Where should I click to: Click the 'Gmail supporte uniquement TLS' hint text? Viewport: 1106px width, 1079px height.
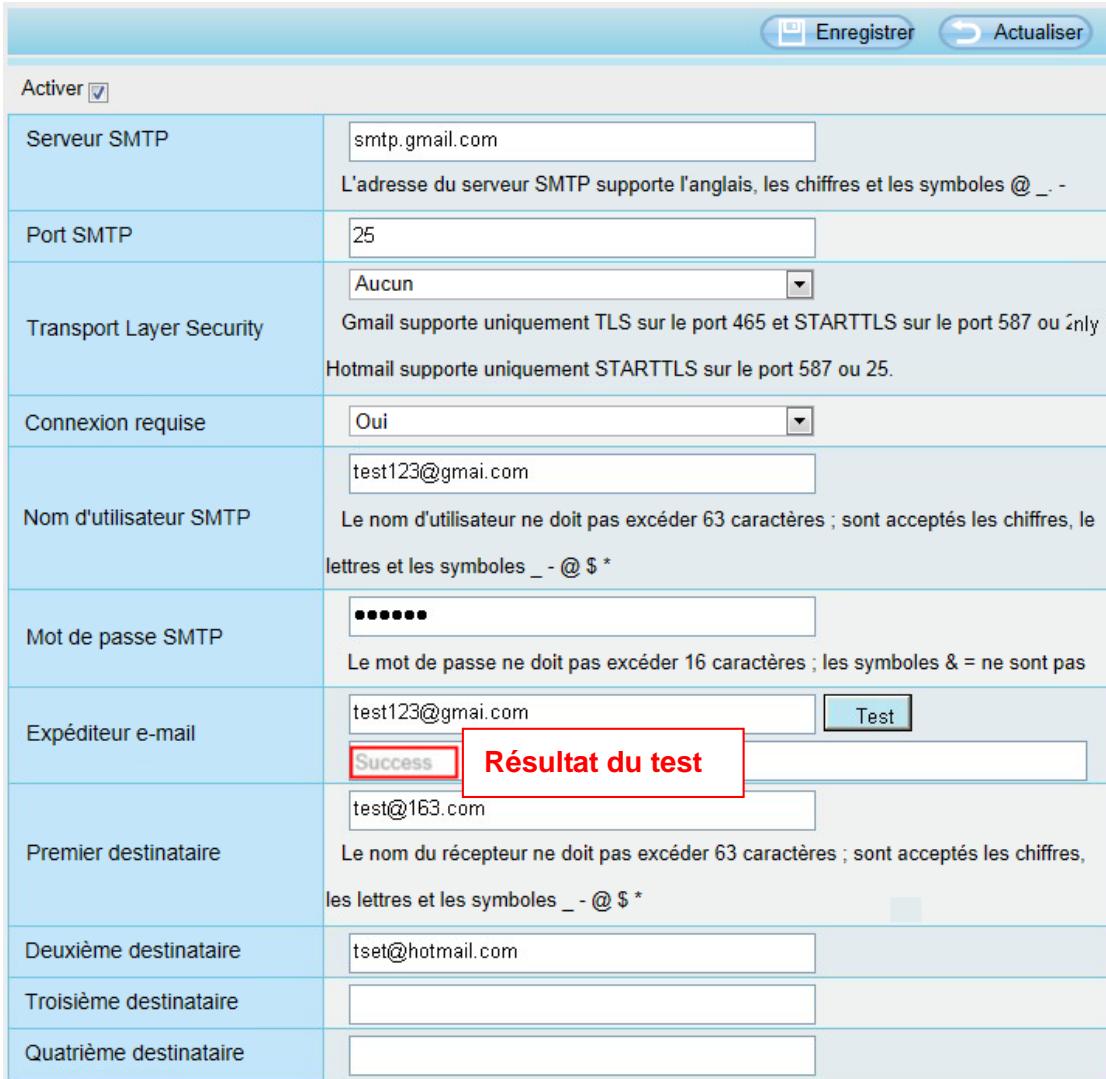point(719,323)
